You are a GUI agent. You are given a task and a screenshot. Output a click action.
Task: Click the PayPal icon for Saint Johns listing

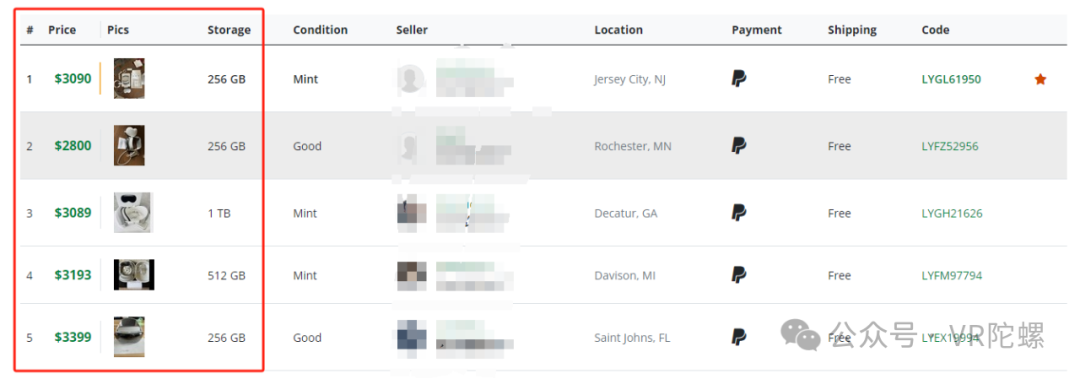click(x=738, y=337)
